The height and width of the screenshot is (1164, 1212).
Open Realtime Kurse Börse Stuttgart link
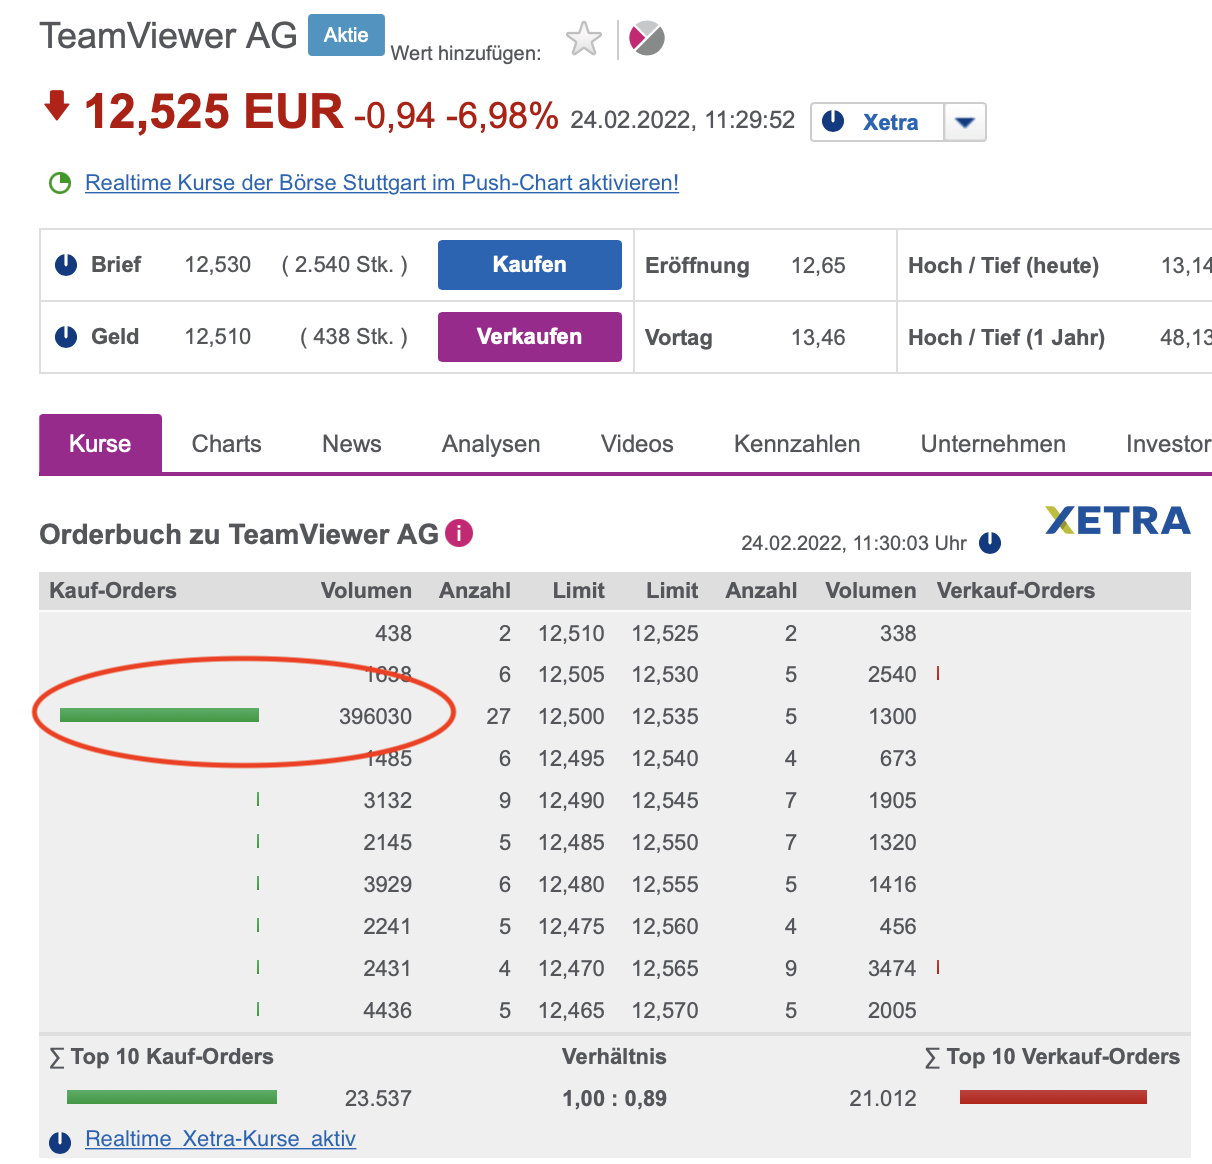[x=382, y=183]
